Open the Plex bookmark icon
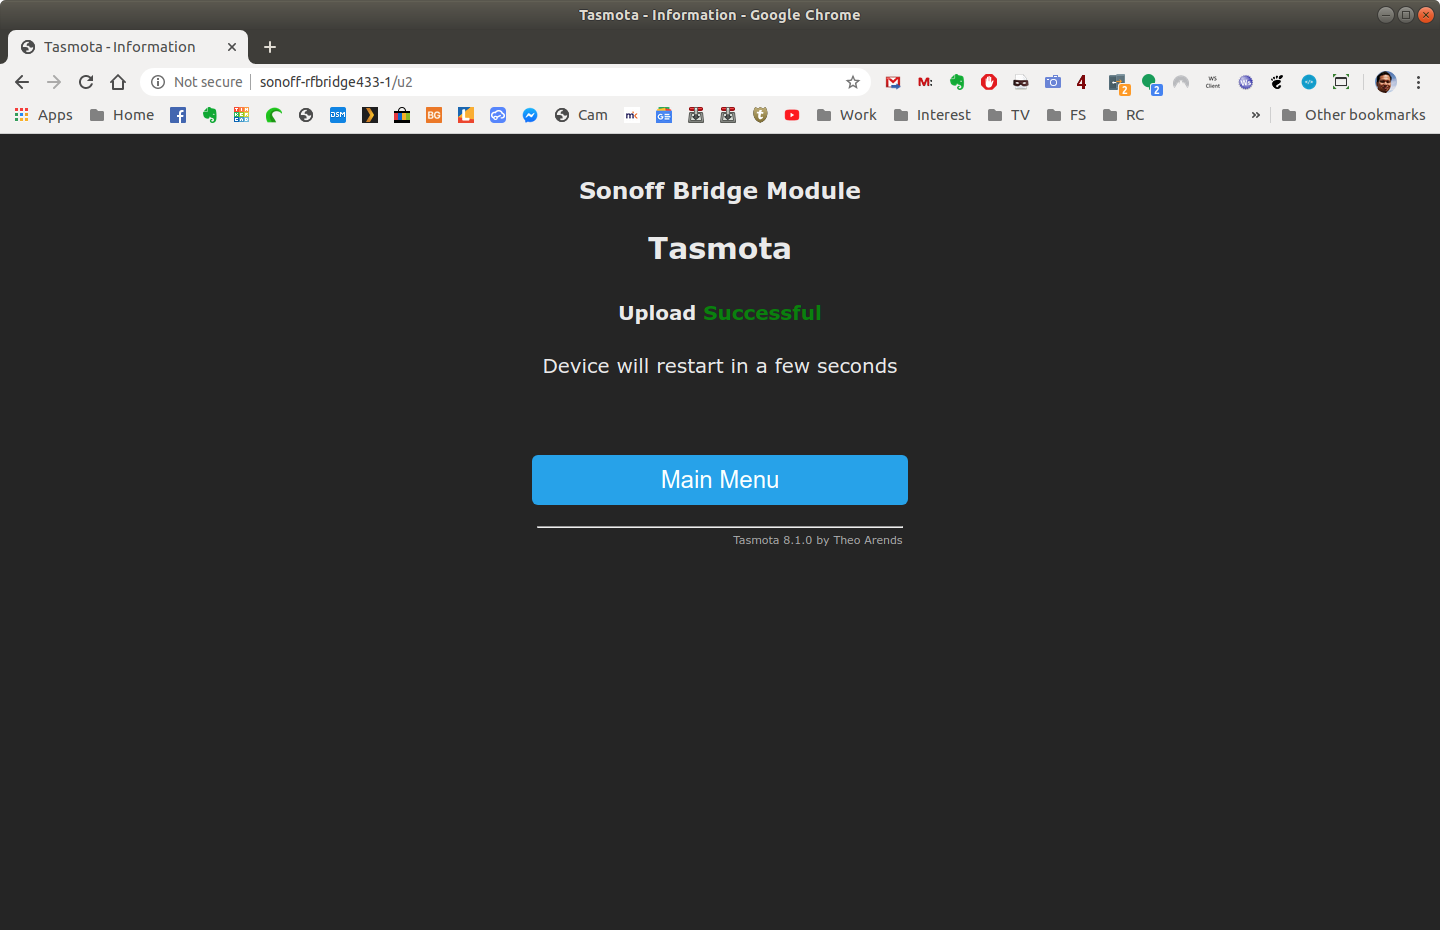 370,115
